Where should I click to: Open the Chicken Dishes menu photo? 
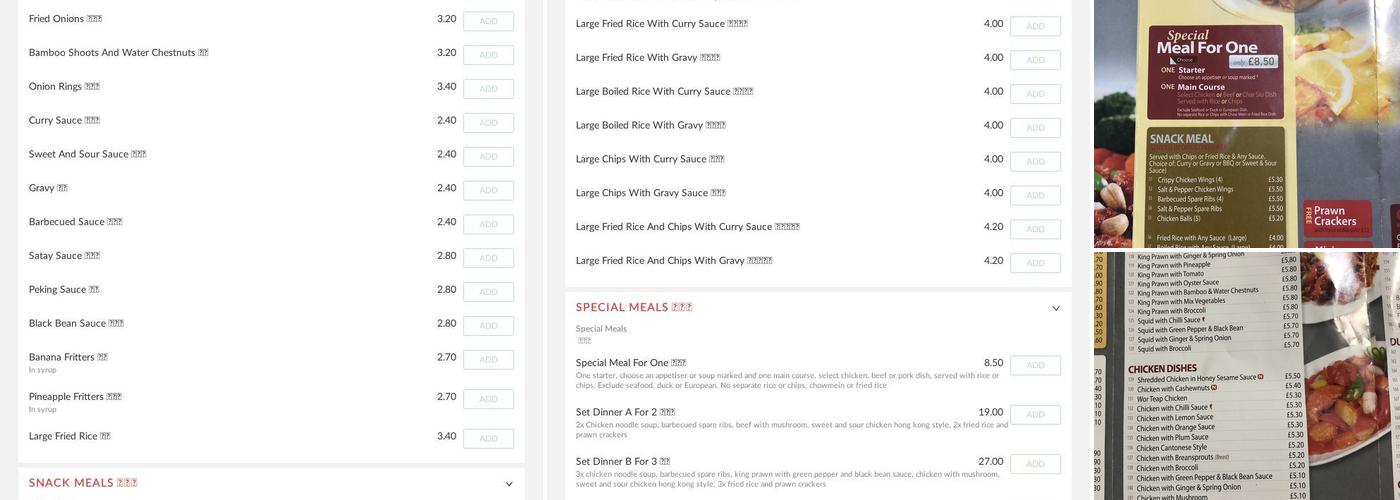click(1246, 376)
